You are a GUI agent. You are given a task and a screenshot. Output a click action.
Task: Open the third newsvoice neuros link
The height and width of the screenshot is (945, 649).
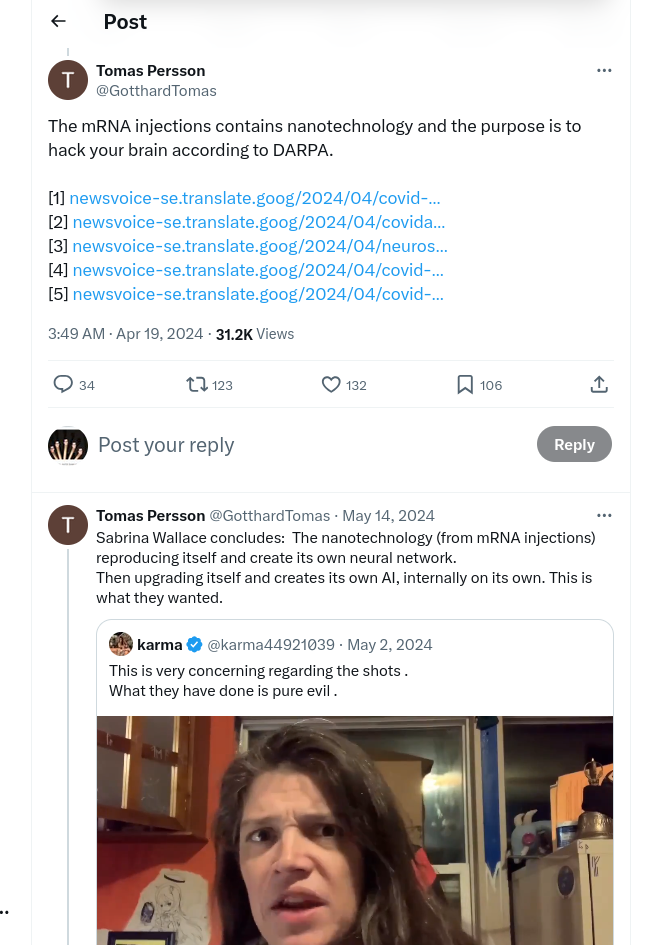[260, 246]
